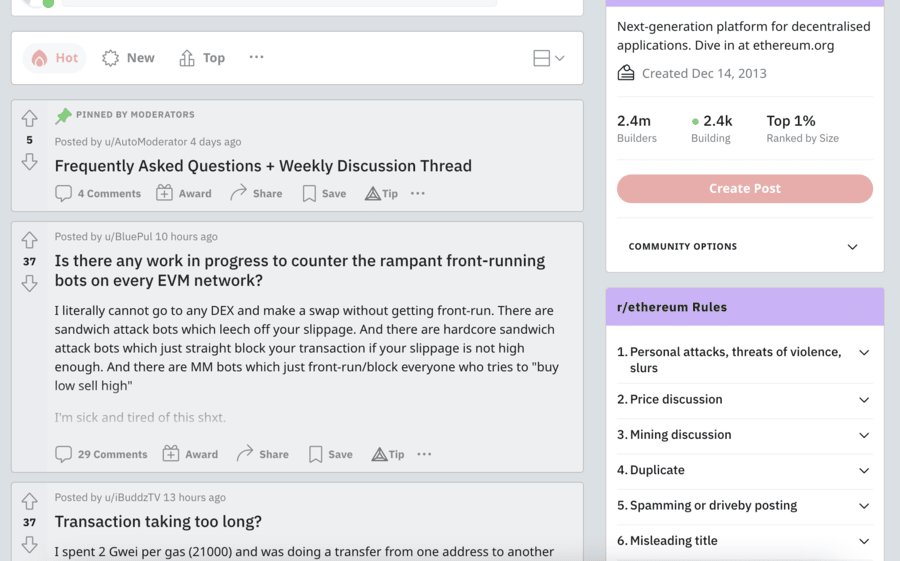Click the 2.4m Builders member count

[637, 129]
